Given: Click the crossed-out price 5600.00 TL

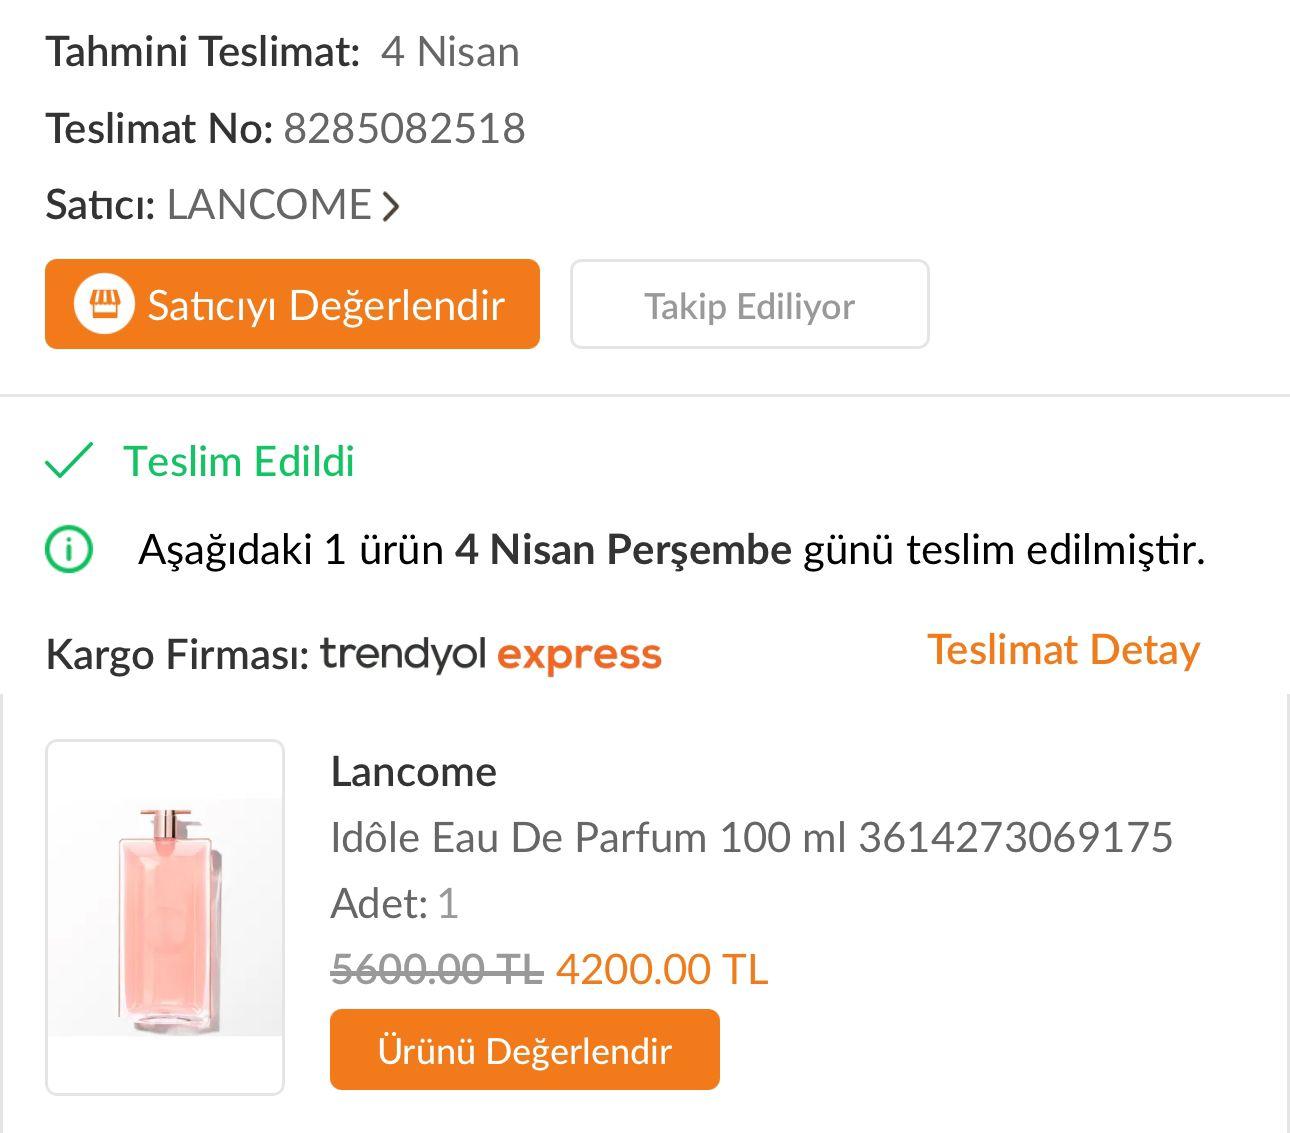Looking at the screenshot, I should point(435,968).
